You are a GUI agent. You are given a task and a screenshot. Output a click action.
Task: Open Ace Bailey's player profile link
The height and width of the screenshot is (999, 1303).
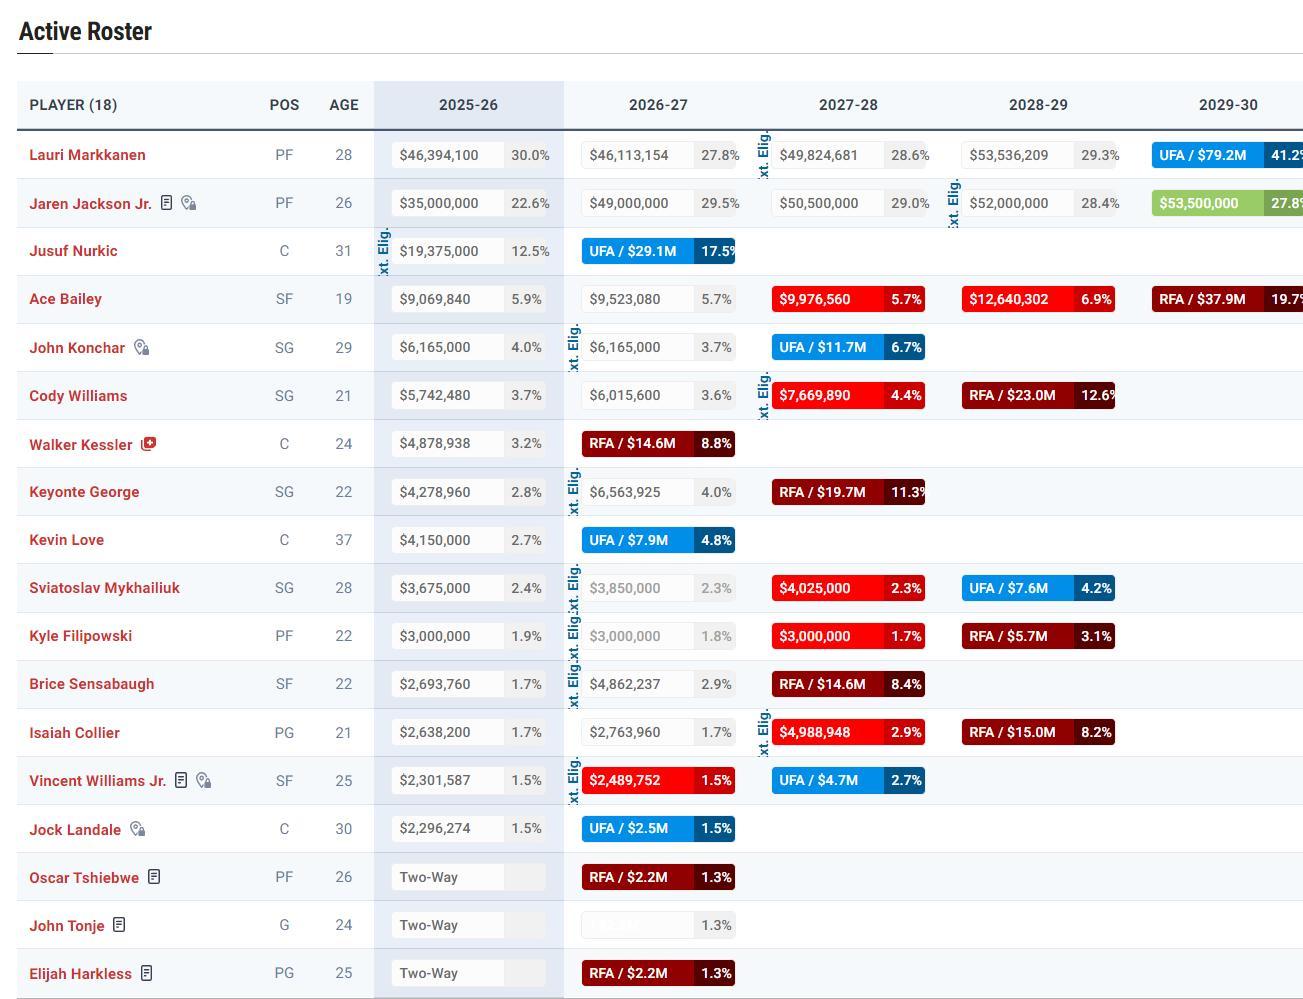tap(65, 299)
